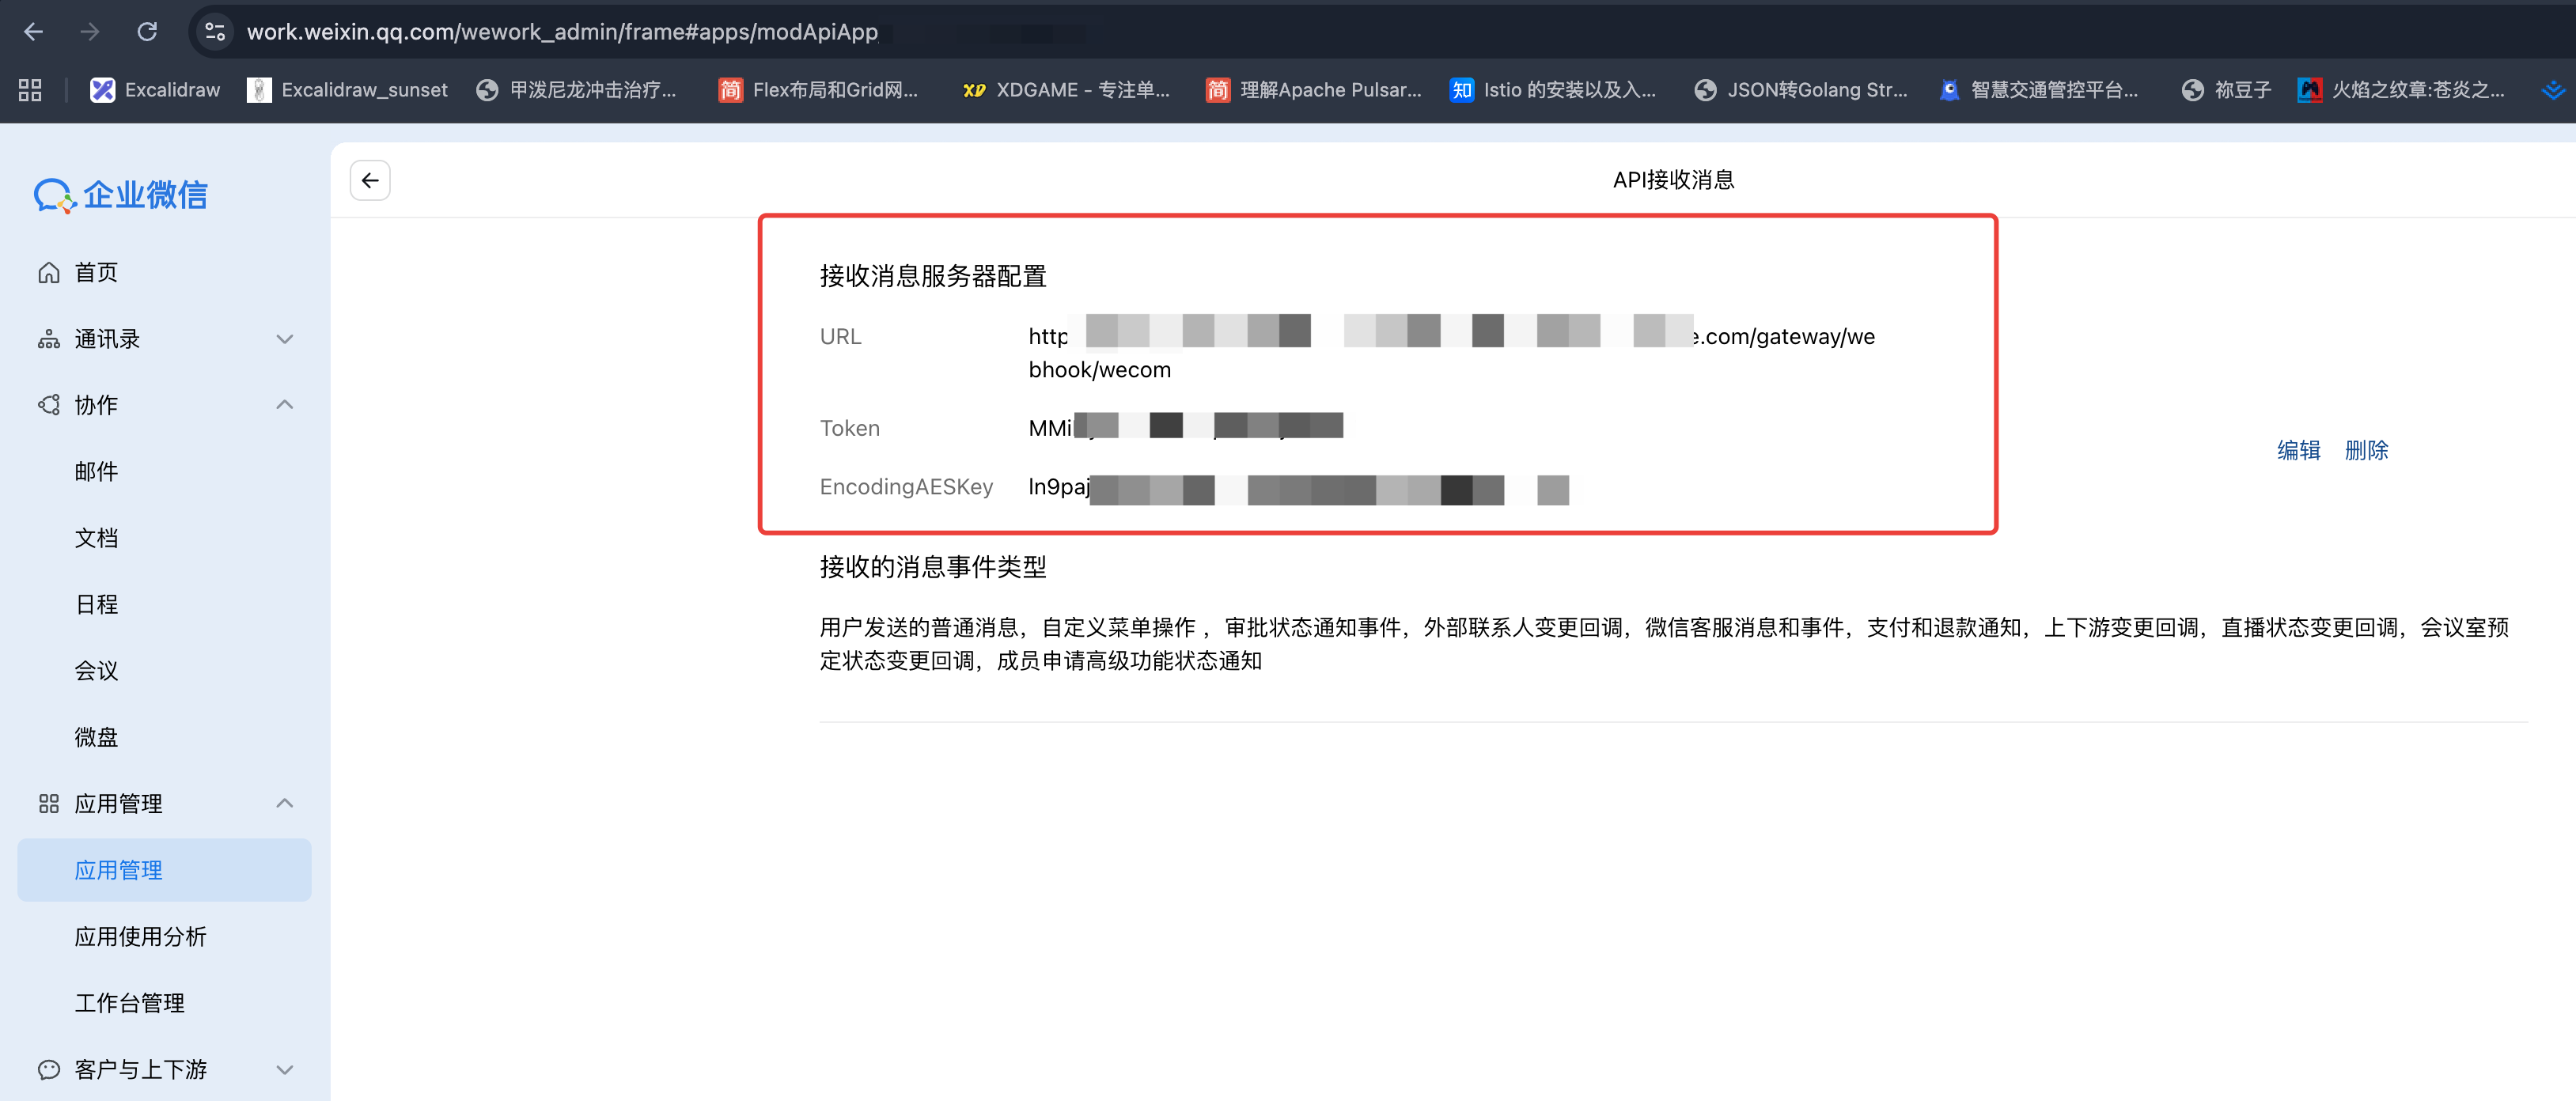Click the 企业微信 logo
The width and height of the screenshot is (2576, 1101).
[120, 195]
